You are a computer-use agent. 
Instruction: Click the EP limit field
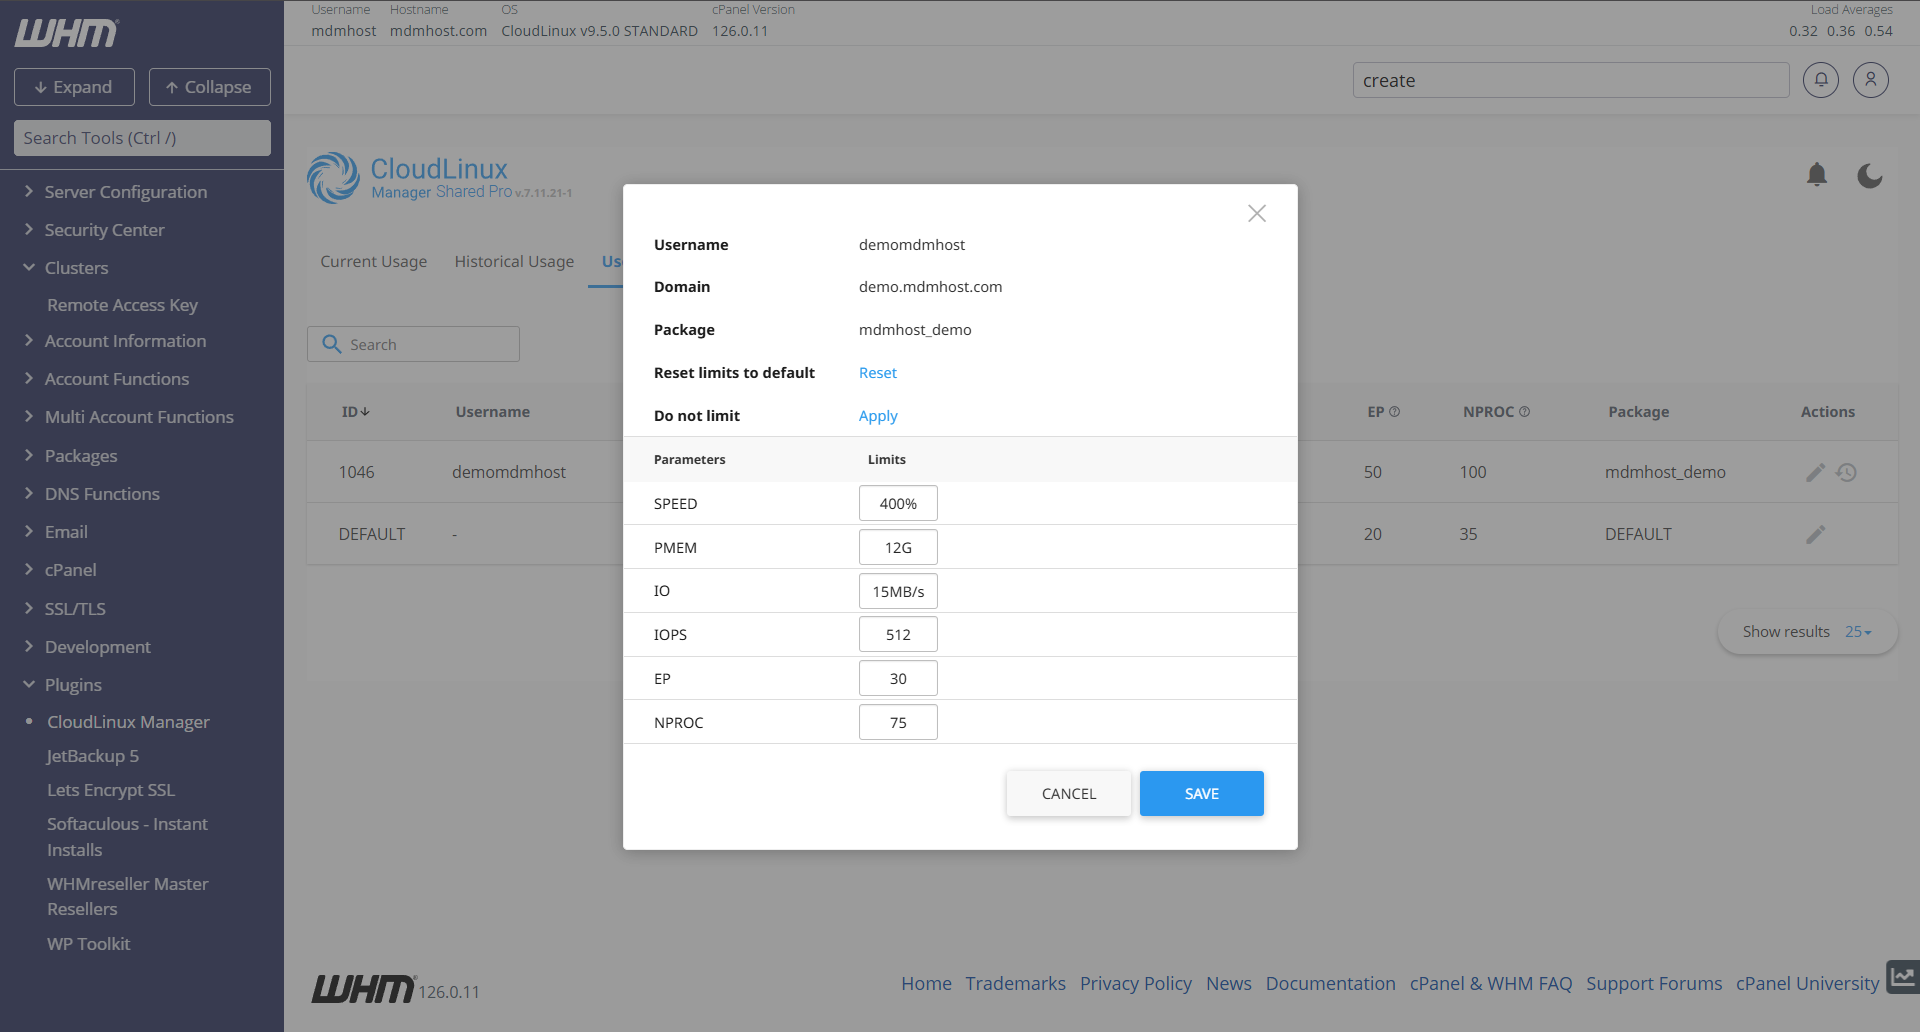click(898, 678)
